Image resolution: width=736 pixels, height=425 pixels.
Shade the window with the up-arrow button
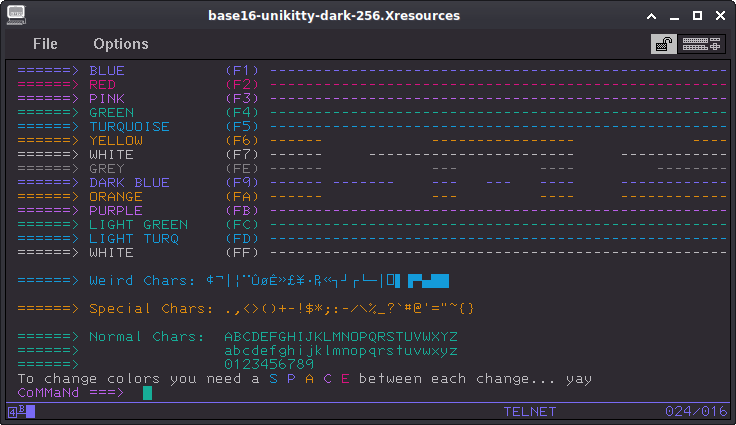pyautogui.click(x=652, y=16)
